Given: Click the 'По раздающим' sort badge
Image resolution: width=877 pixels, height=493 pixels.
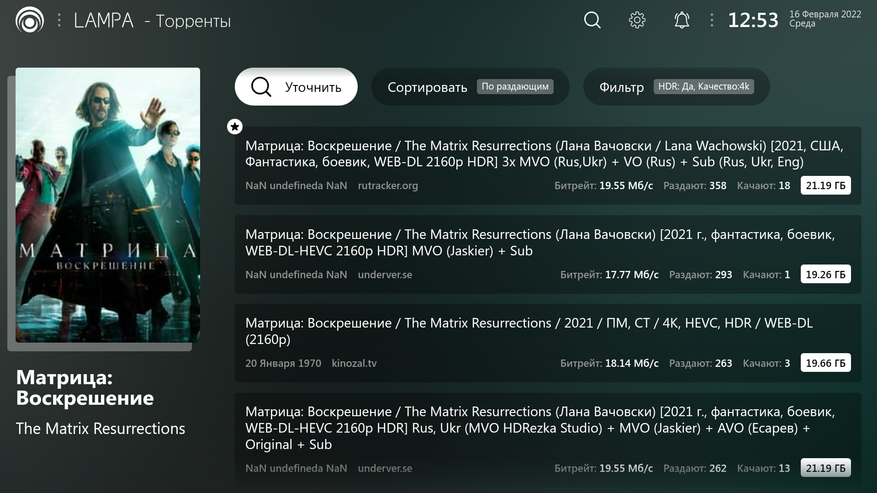Looking at the screenshot, I should (515, 87).
